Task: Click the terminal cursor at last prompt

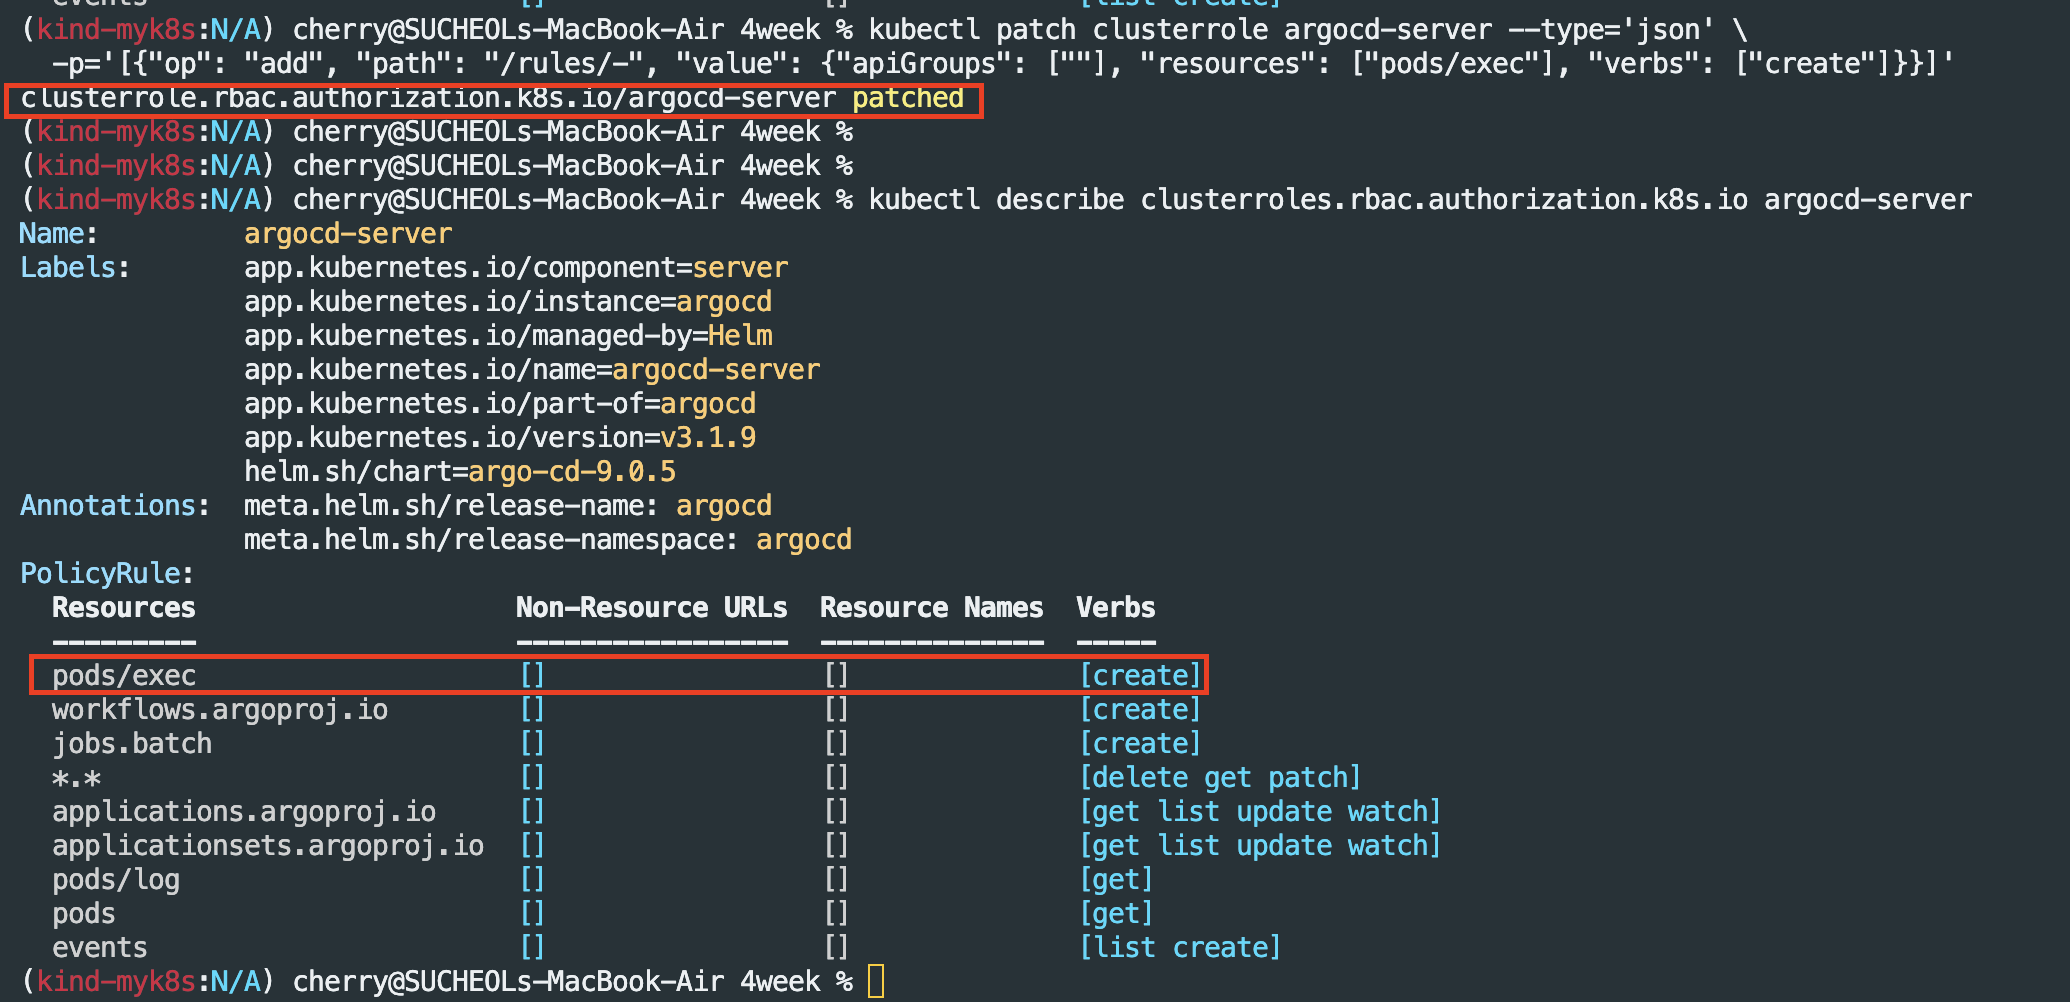Action: [876, 981]
